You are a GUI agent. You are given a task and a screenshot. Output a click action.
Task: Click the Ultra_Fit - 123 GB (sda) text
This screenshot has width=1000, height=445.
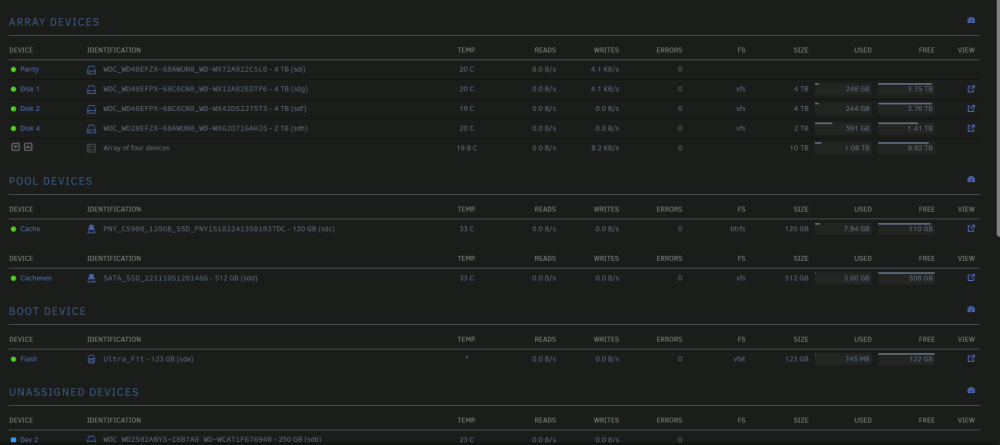click(148, 360)
